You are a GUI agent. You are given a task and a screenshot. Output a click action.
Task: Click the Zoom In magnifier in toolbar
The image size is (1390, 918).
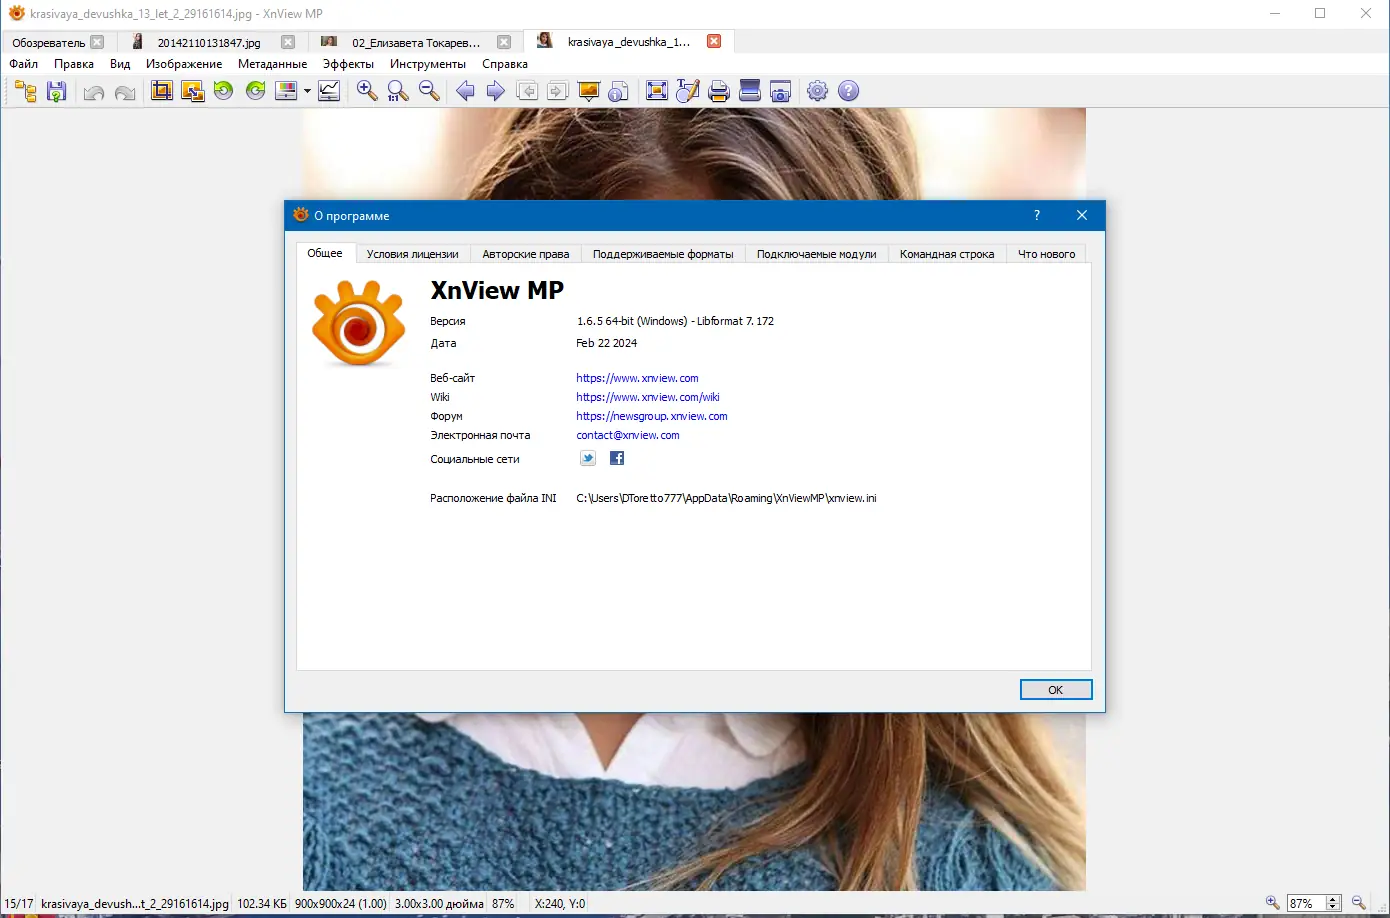pyautogui.click(x=367, y=92)
